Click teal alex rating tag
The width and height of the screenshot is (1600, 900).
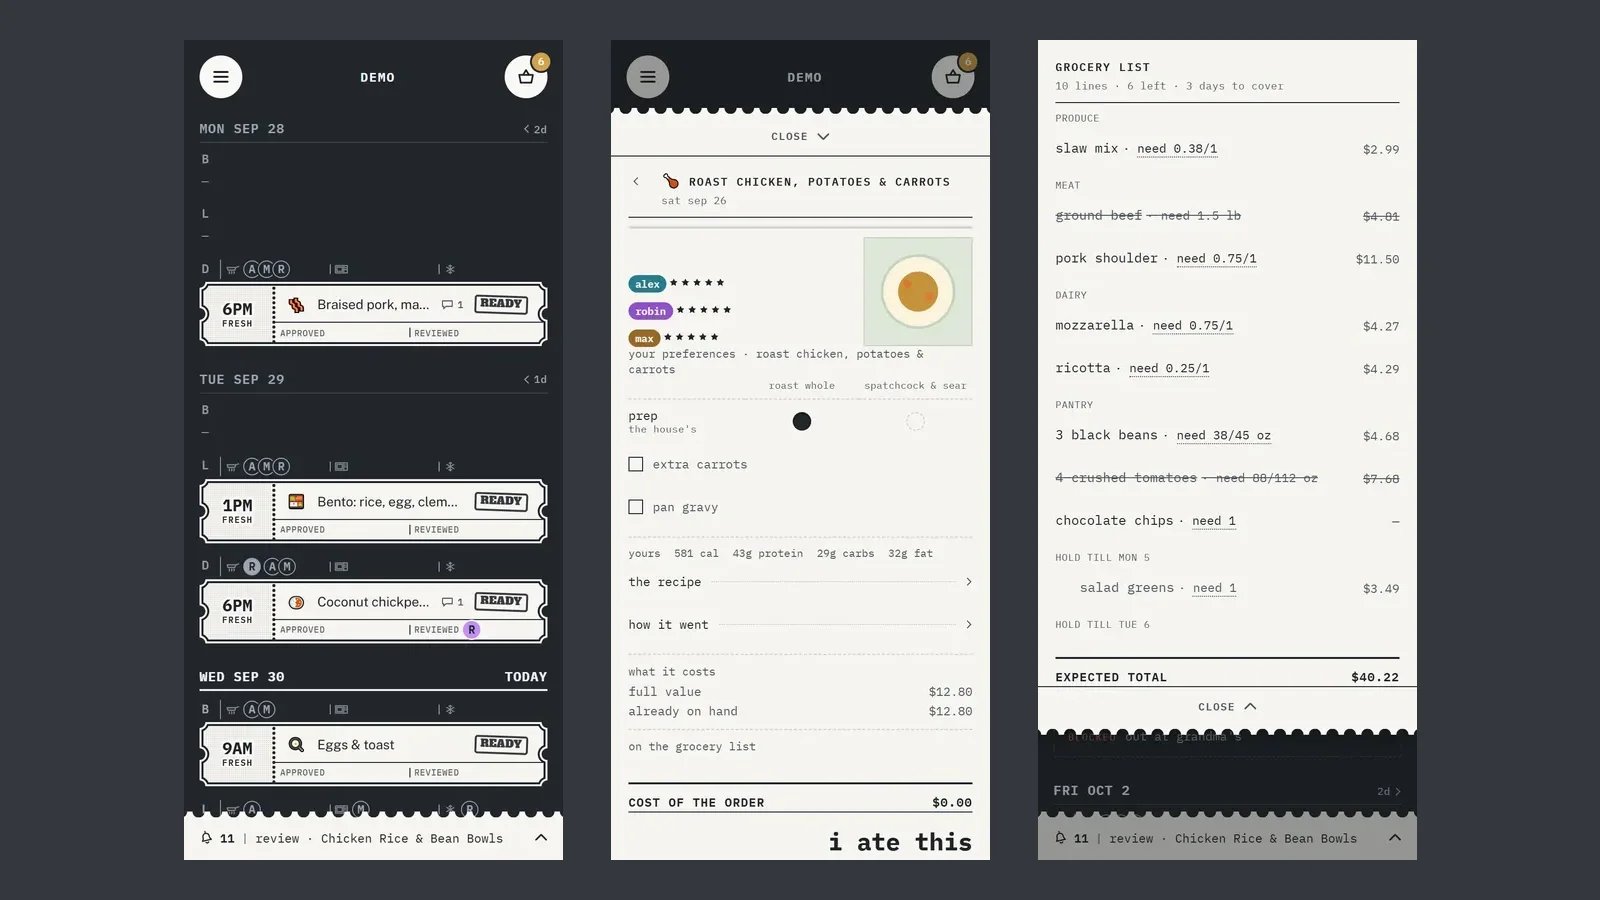click(x=647, y=284)
